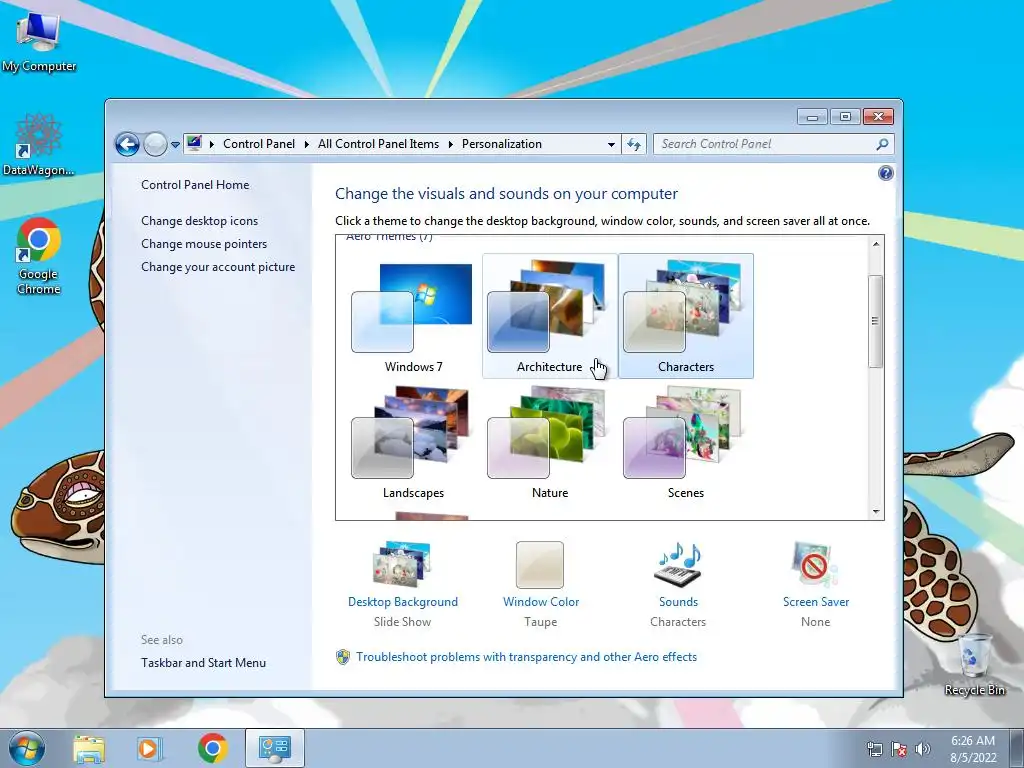Viewport: 1024px width, 768px height.
Task: Click Personalization breadcrumb
Action: click(502, 144)
